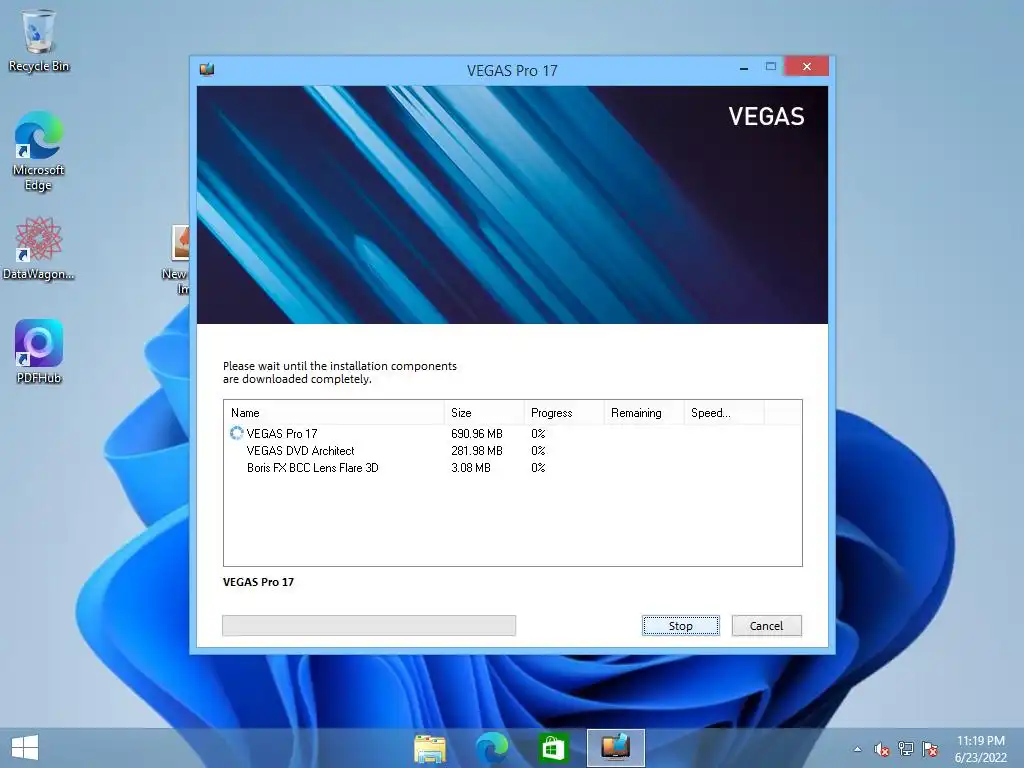Open the clock showing 11:19 PM
Screen dimensions: 1024x768
(980, 749)
